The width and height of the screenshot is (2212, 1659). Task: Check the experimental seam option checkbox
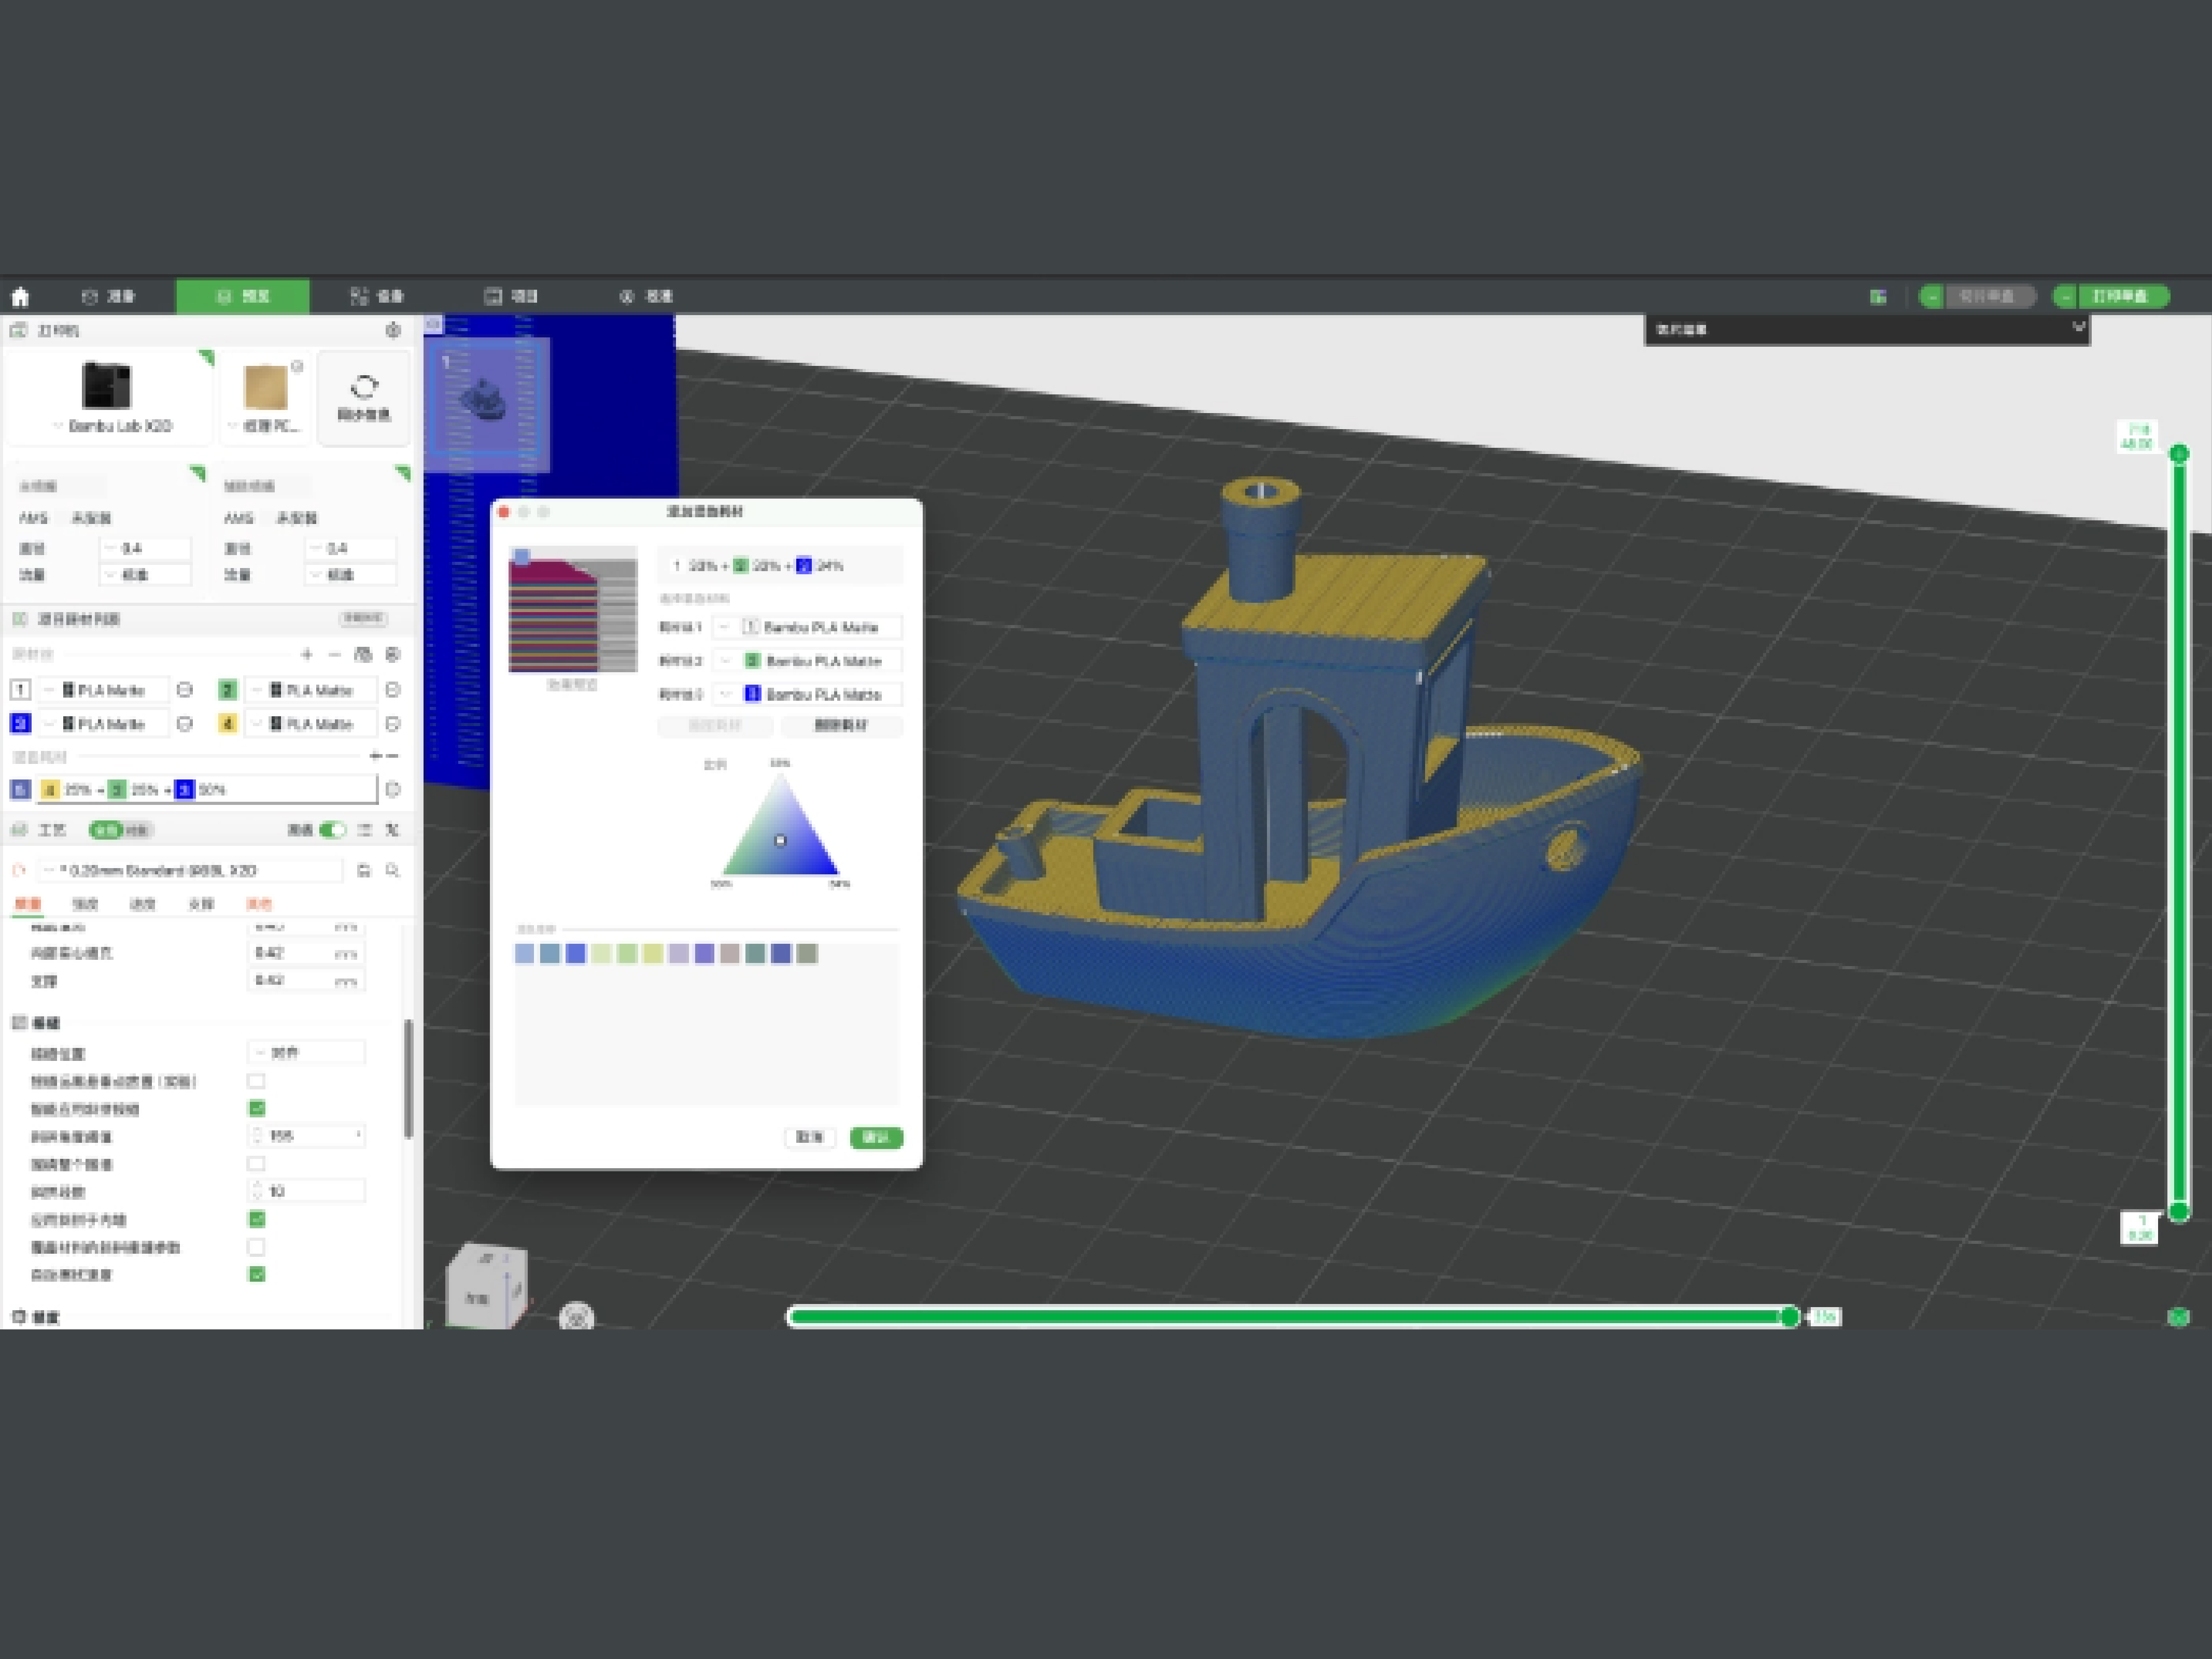click(256, 1081)
